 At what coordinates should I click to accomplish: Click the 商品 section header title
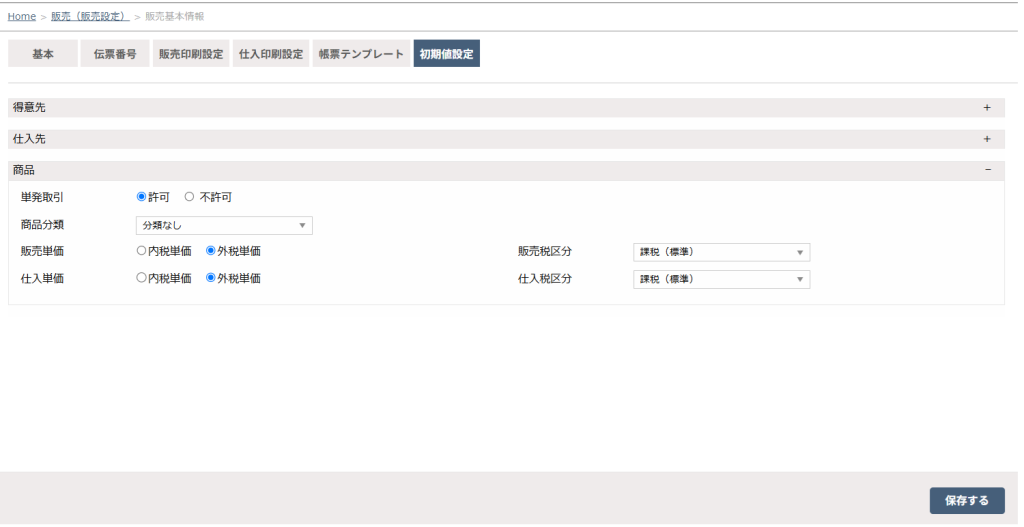24,170
